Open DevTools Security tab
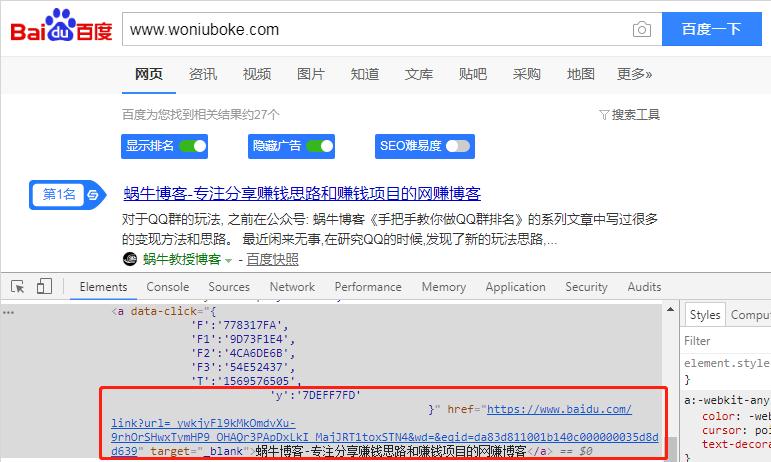Viewport: 771px width, 462px height. point(586,287)
